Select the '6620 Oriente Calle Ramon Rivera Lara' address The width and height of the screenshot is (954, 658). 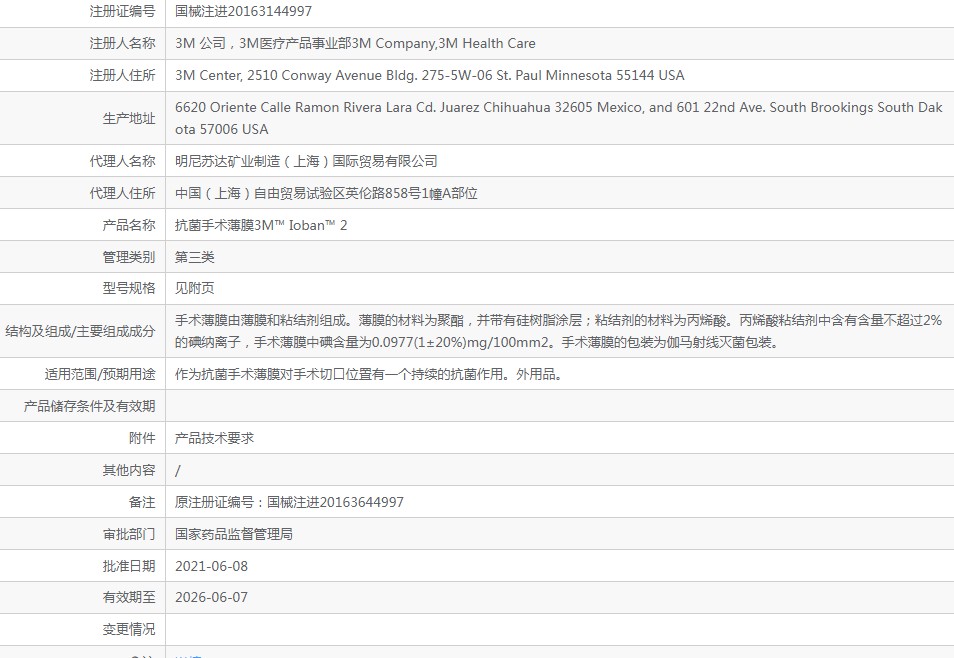(559, 118)
